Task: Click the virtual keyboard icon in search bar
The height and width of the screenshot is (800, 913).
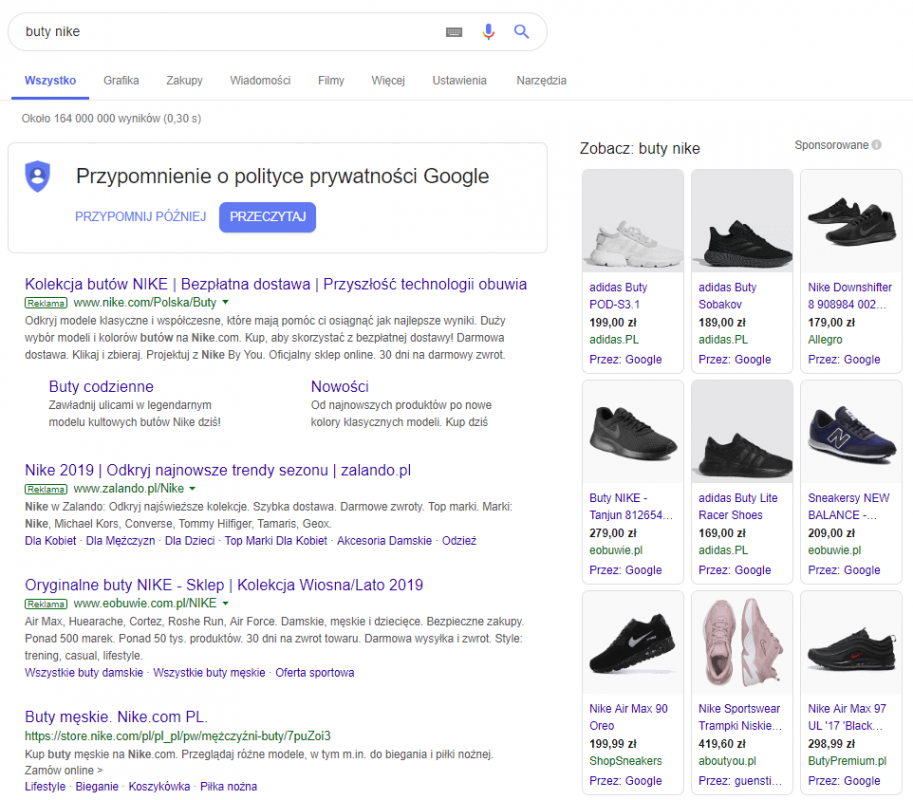Action: tap(454, 32)
